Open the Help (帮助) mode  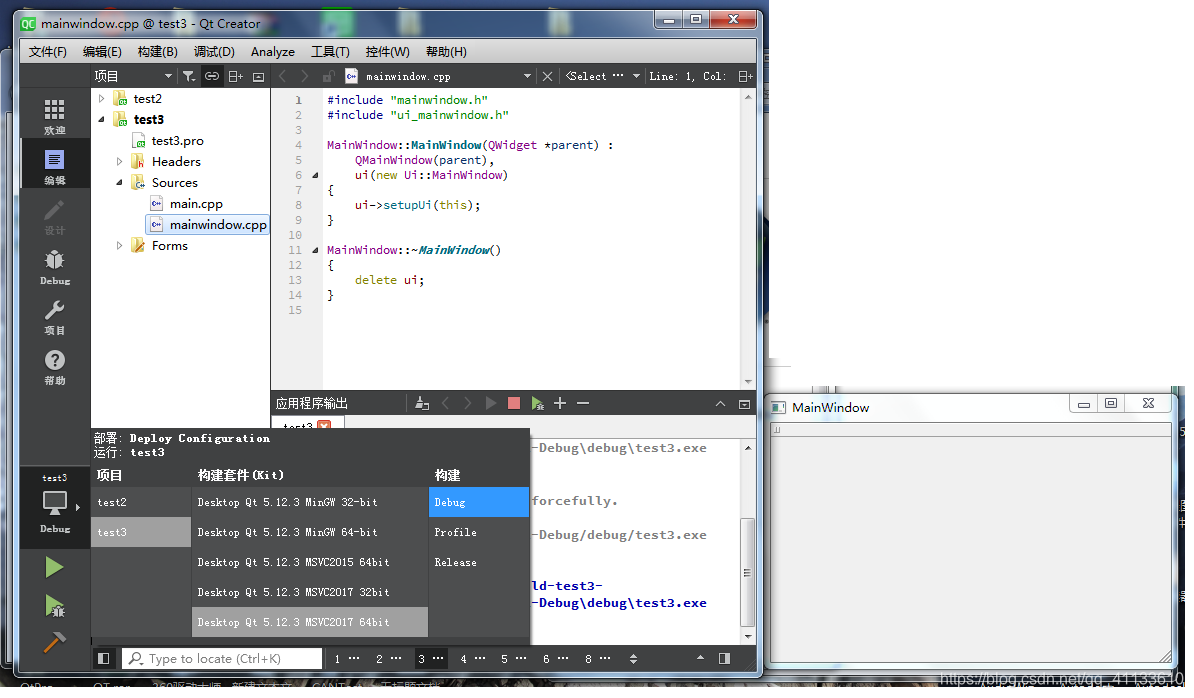(54, 368)
